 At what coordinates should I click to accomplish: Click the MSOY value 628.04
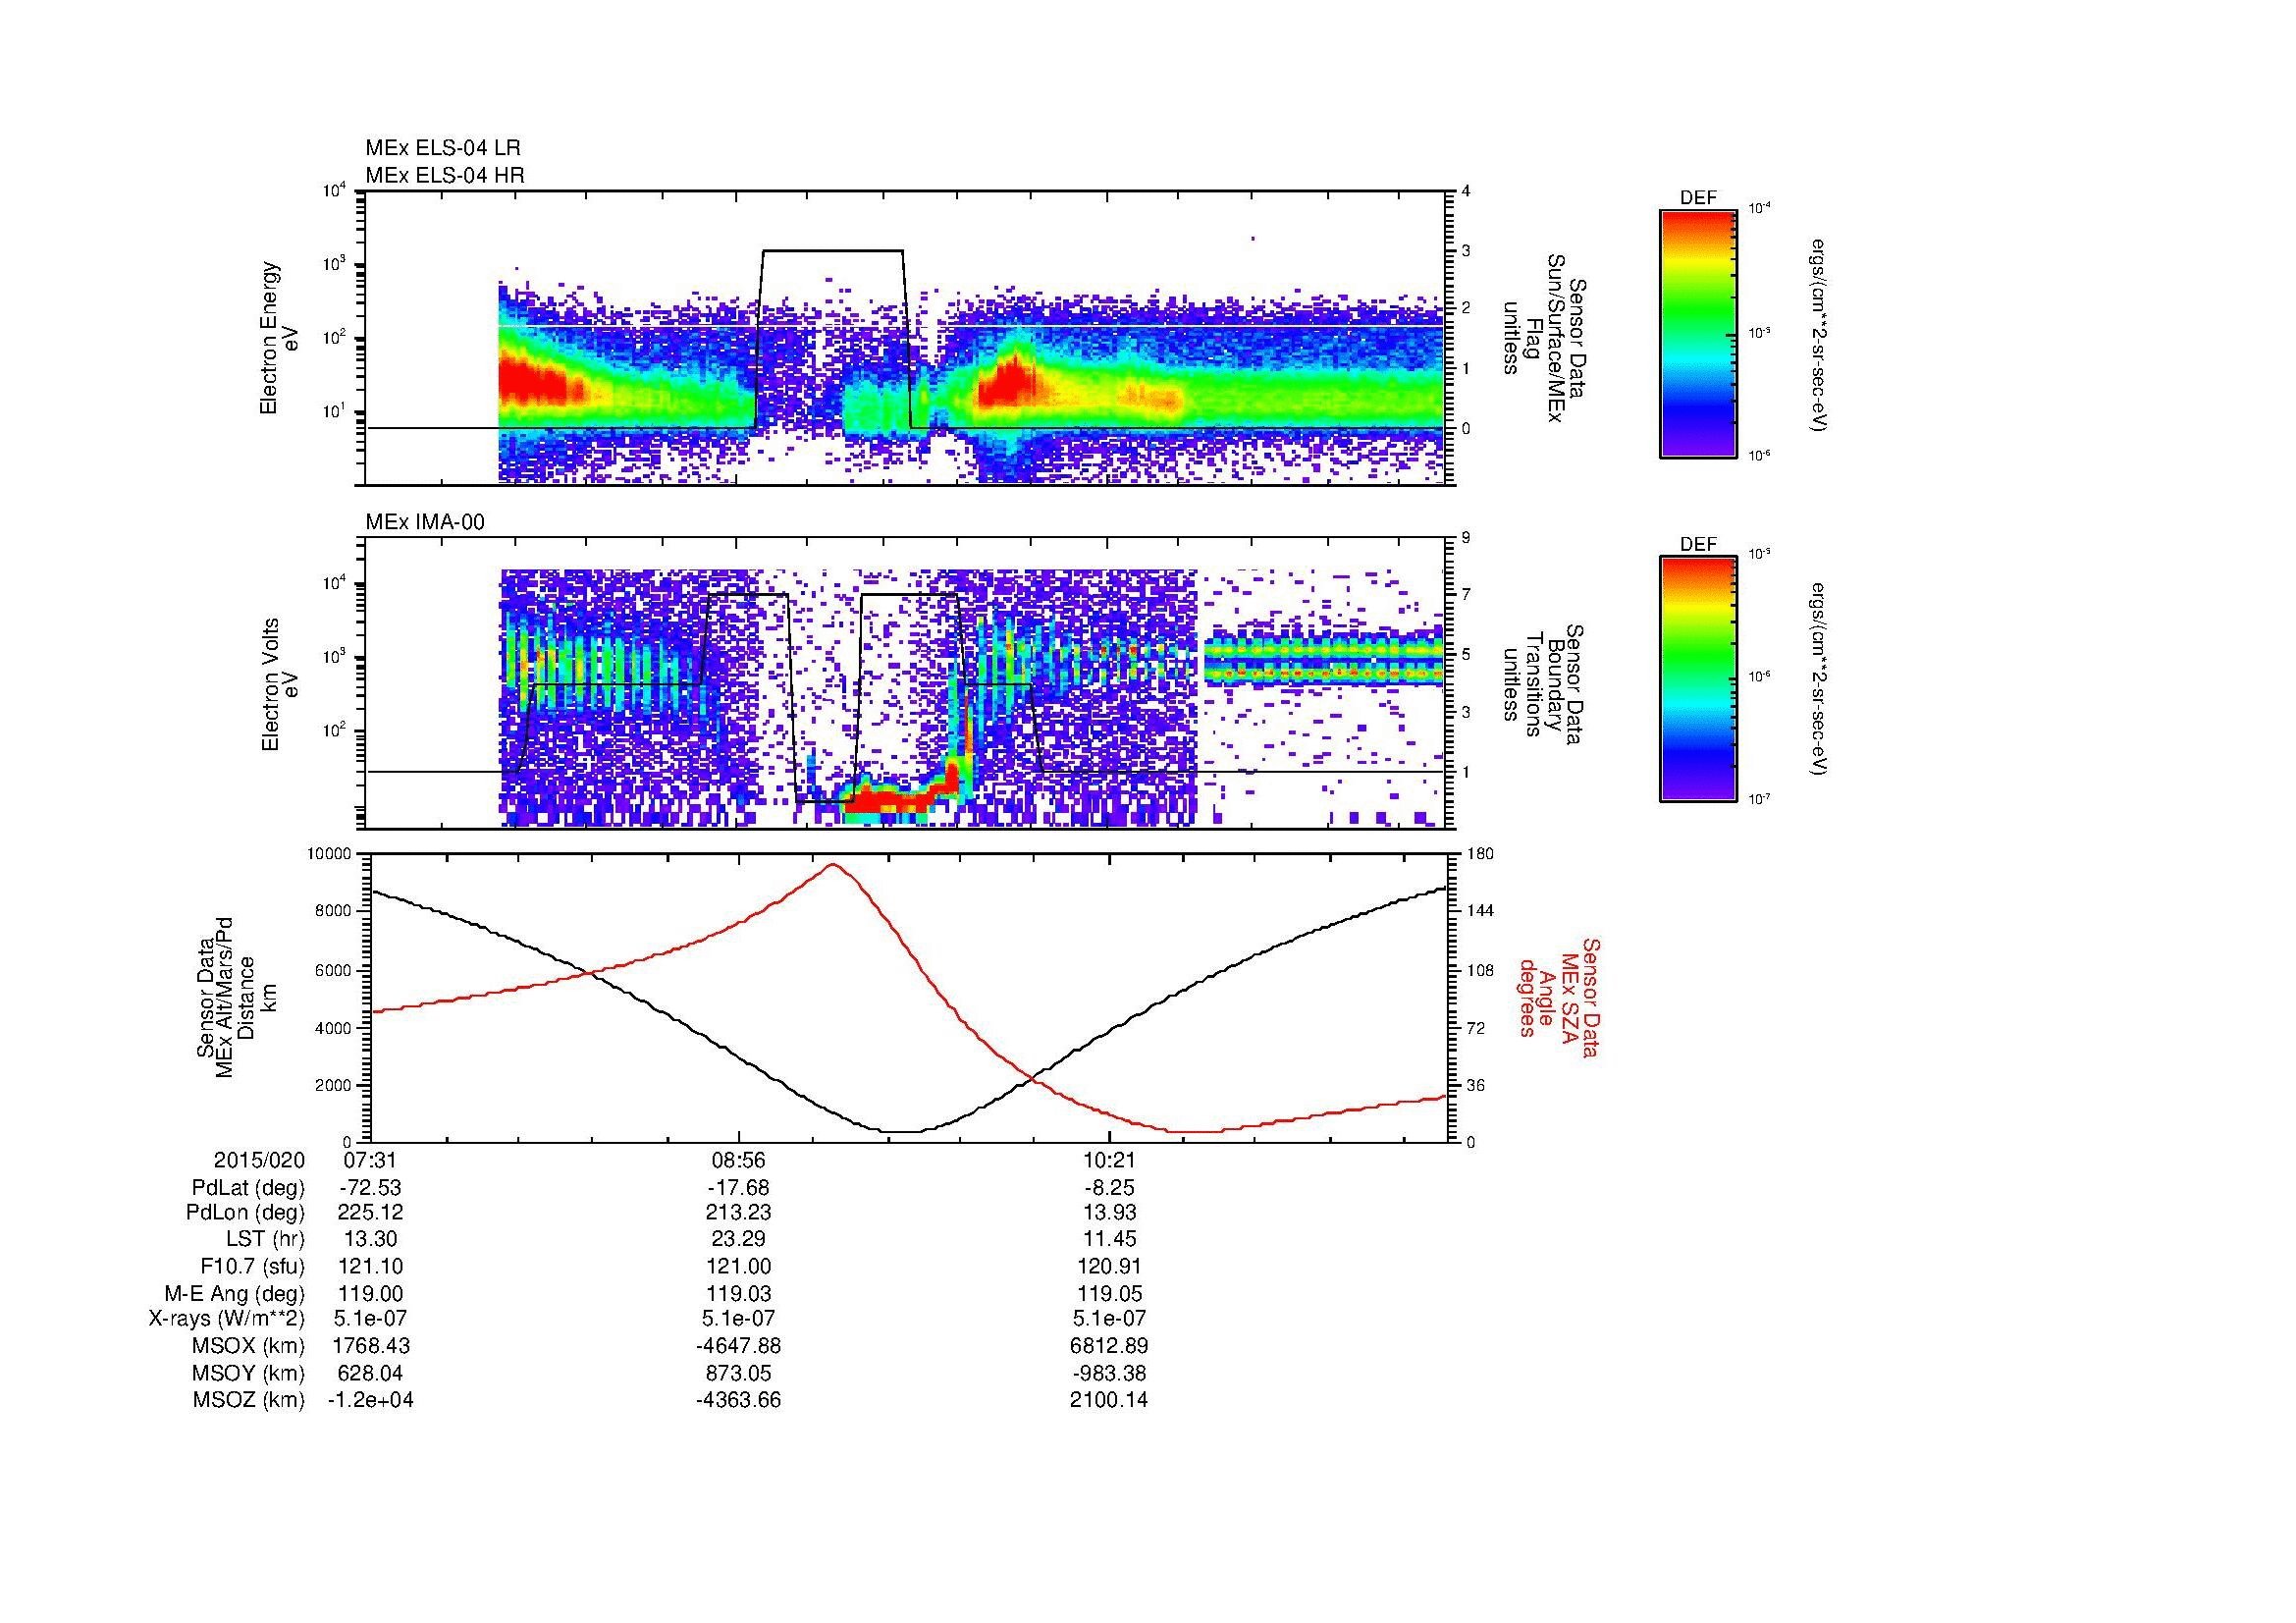pos(369,1373)
